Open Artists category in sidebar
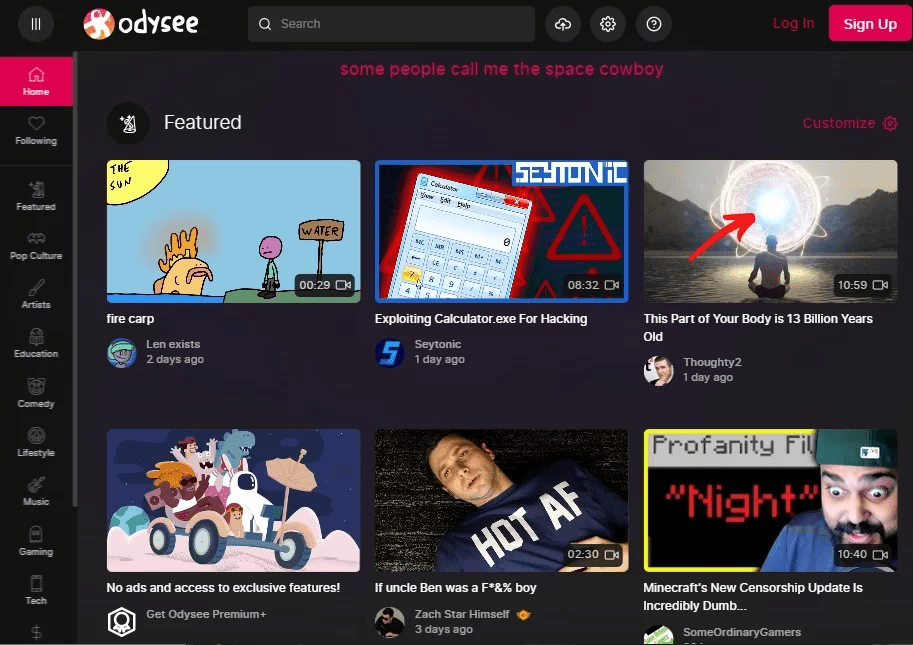The width and height of the screenshot is (913, 645). [36, 295]
